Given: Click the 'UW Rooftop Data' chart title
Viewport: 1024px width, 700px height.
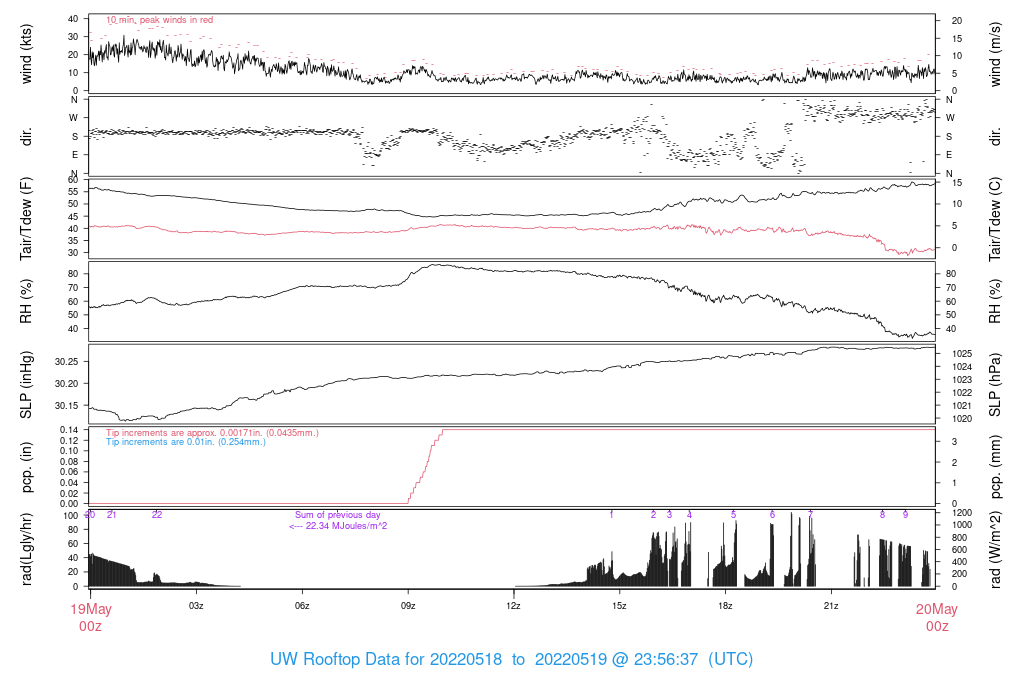Looking at the screenshot, I should (511, 660).
